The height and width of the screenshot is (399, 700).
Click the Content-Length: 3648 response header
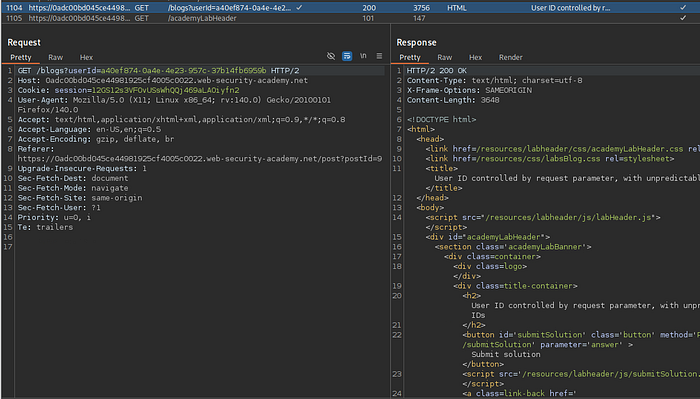[453, 100]
